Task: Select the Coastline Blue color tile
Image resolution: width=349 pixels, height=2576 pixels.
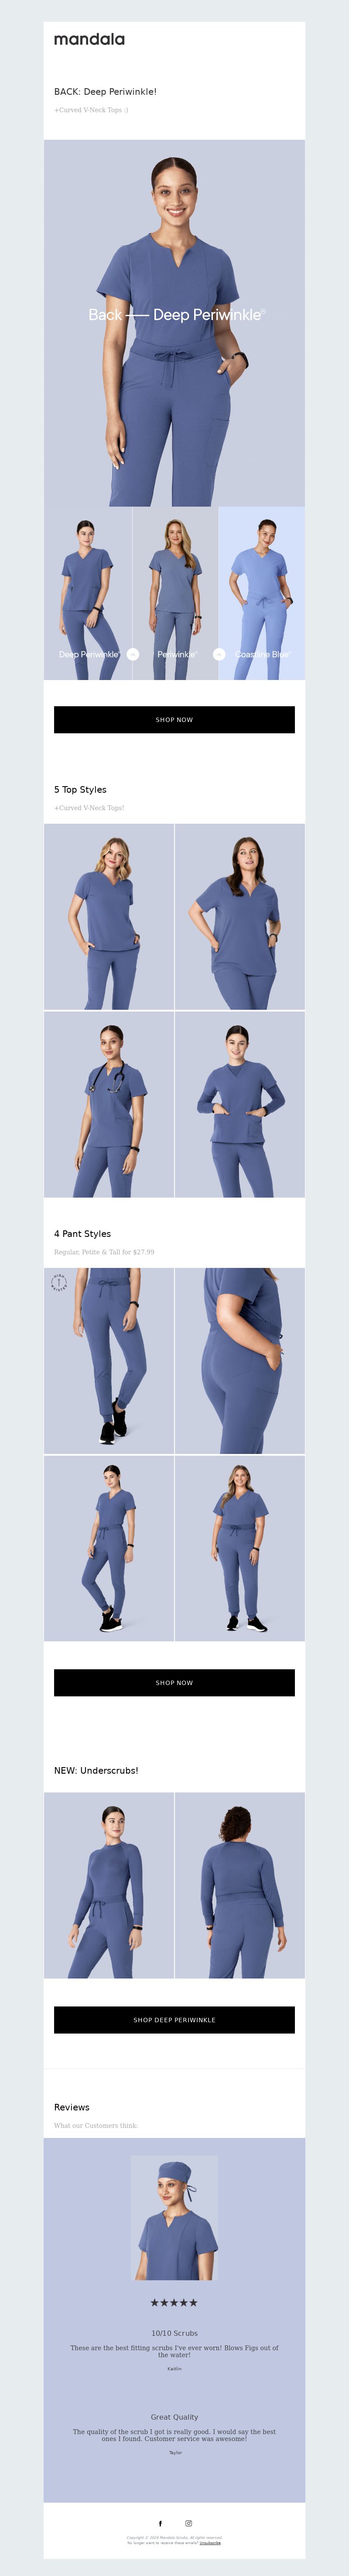Action: (262, 593)
